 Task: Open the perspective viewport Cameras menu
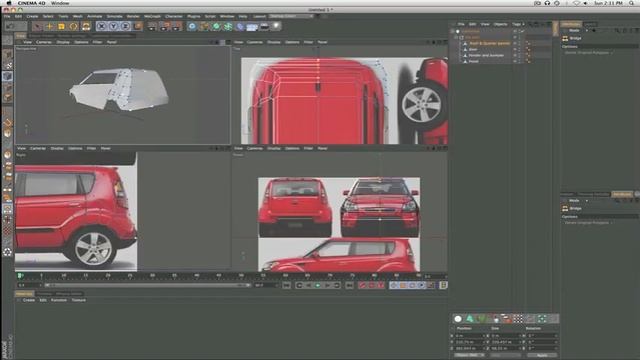click(x=44, y=42)
